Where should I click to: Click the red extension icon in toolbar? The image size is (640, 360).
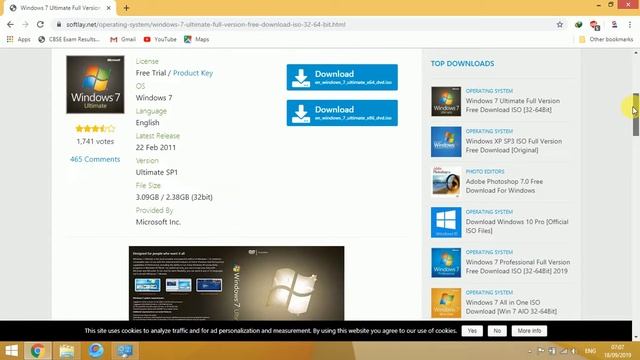[x=595, y=25]
